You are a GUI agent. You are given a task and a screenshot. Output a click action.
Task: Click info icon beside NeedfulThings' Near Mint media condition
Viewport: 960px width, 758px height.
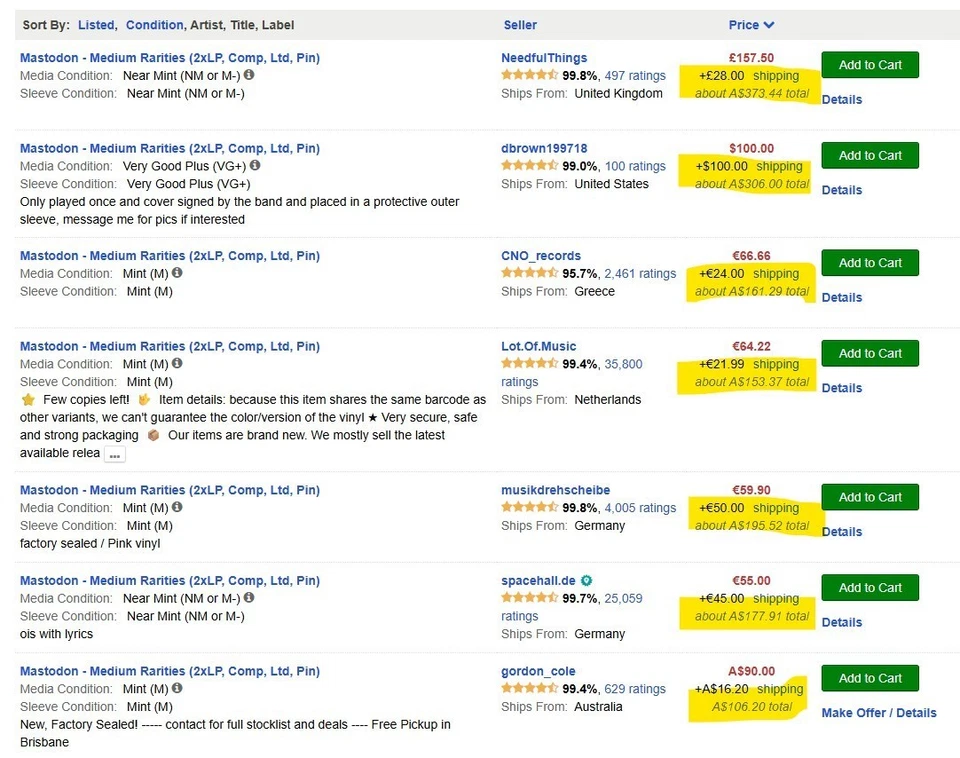(x=249, y=75)
